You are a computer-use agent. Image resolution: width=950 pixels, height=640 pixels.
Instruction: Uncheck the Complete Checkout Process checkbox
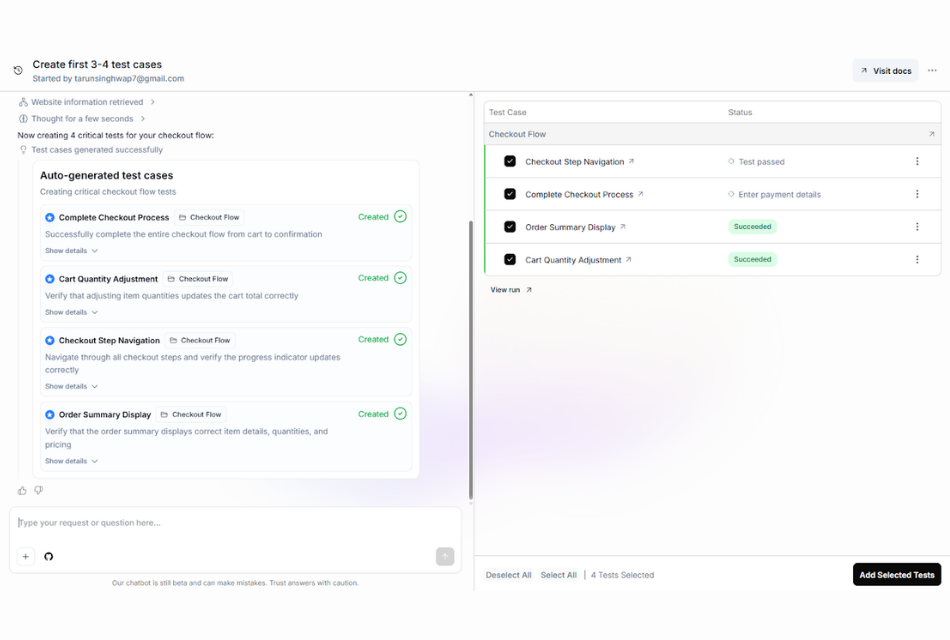510,194
